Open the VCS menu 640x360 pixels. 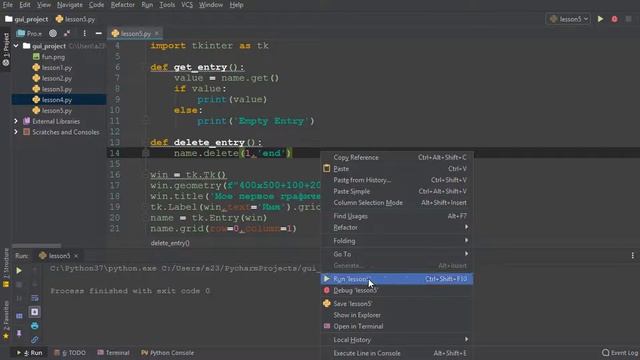(187, 5)
